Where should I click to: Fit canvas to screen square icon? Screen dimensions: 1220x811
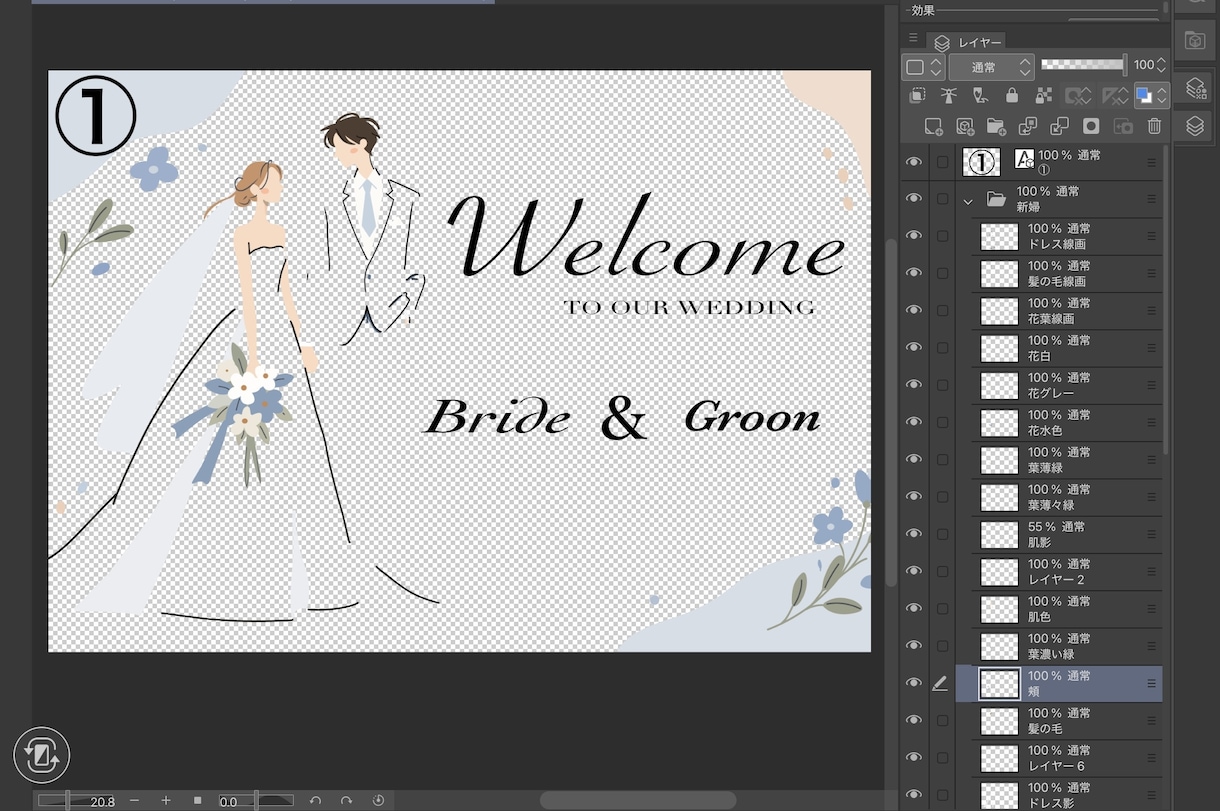pos(198,801)
